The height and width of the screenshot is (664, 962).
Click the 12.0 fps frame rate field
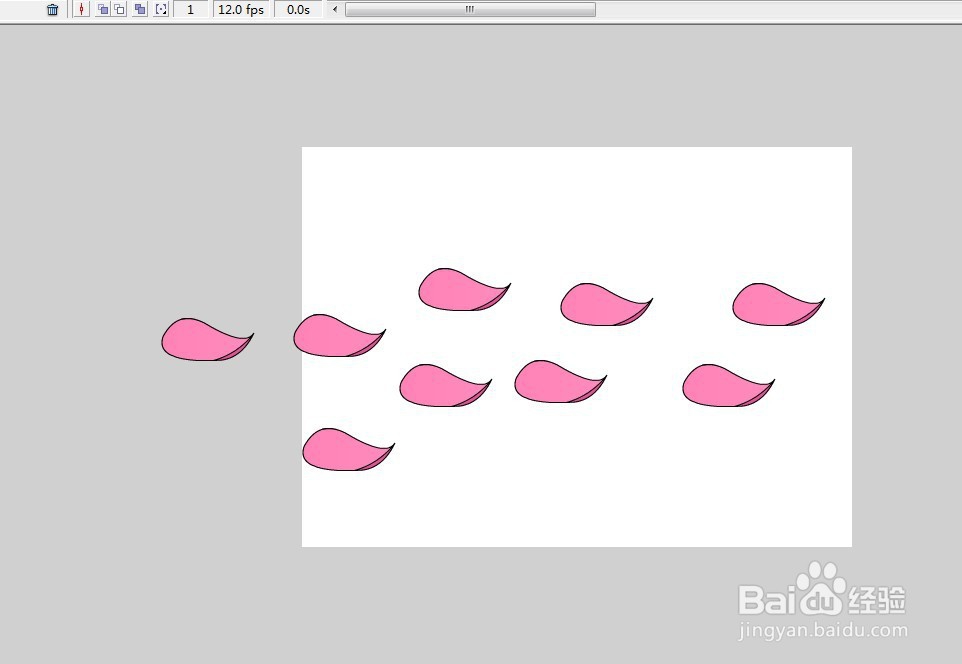pyautogui.click(x=240, y=9)
